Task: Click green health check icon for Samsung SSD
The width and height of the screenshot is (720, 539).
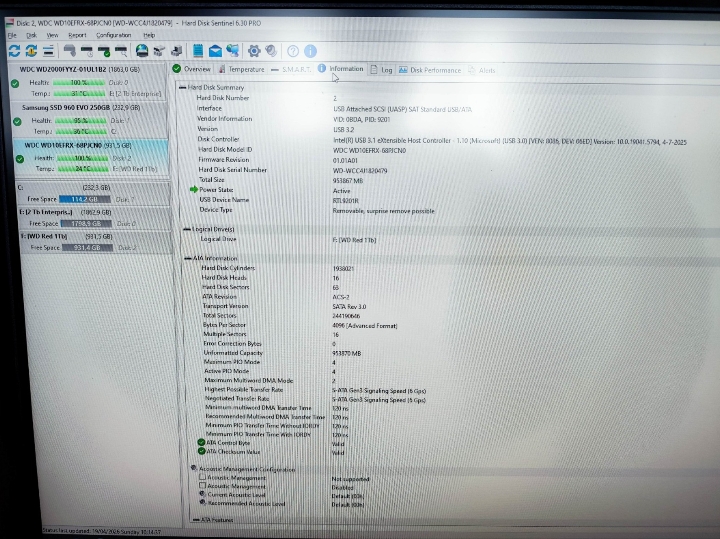Action: click(x=17, y=122)
